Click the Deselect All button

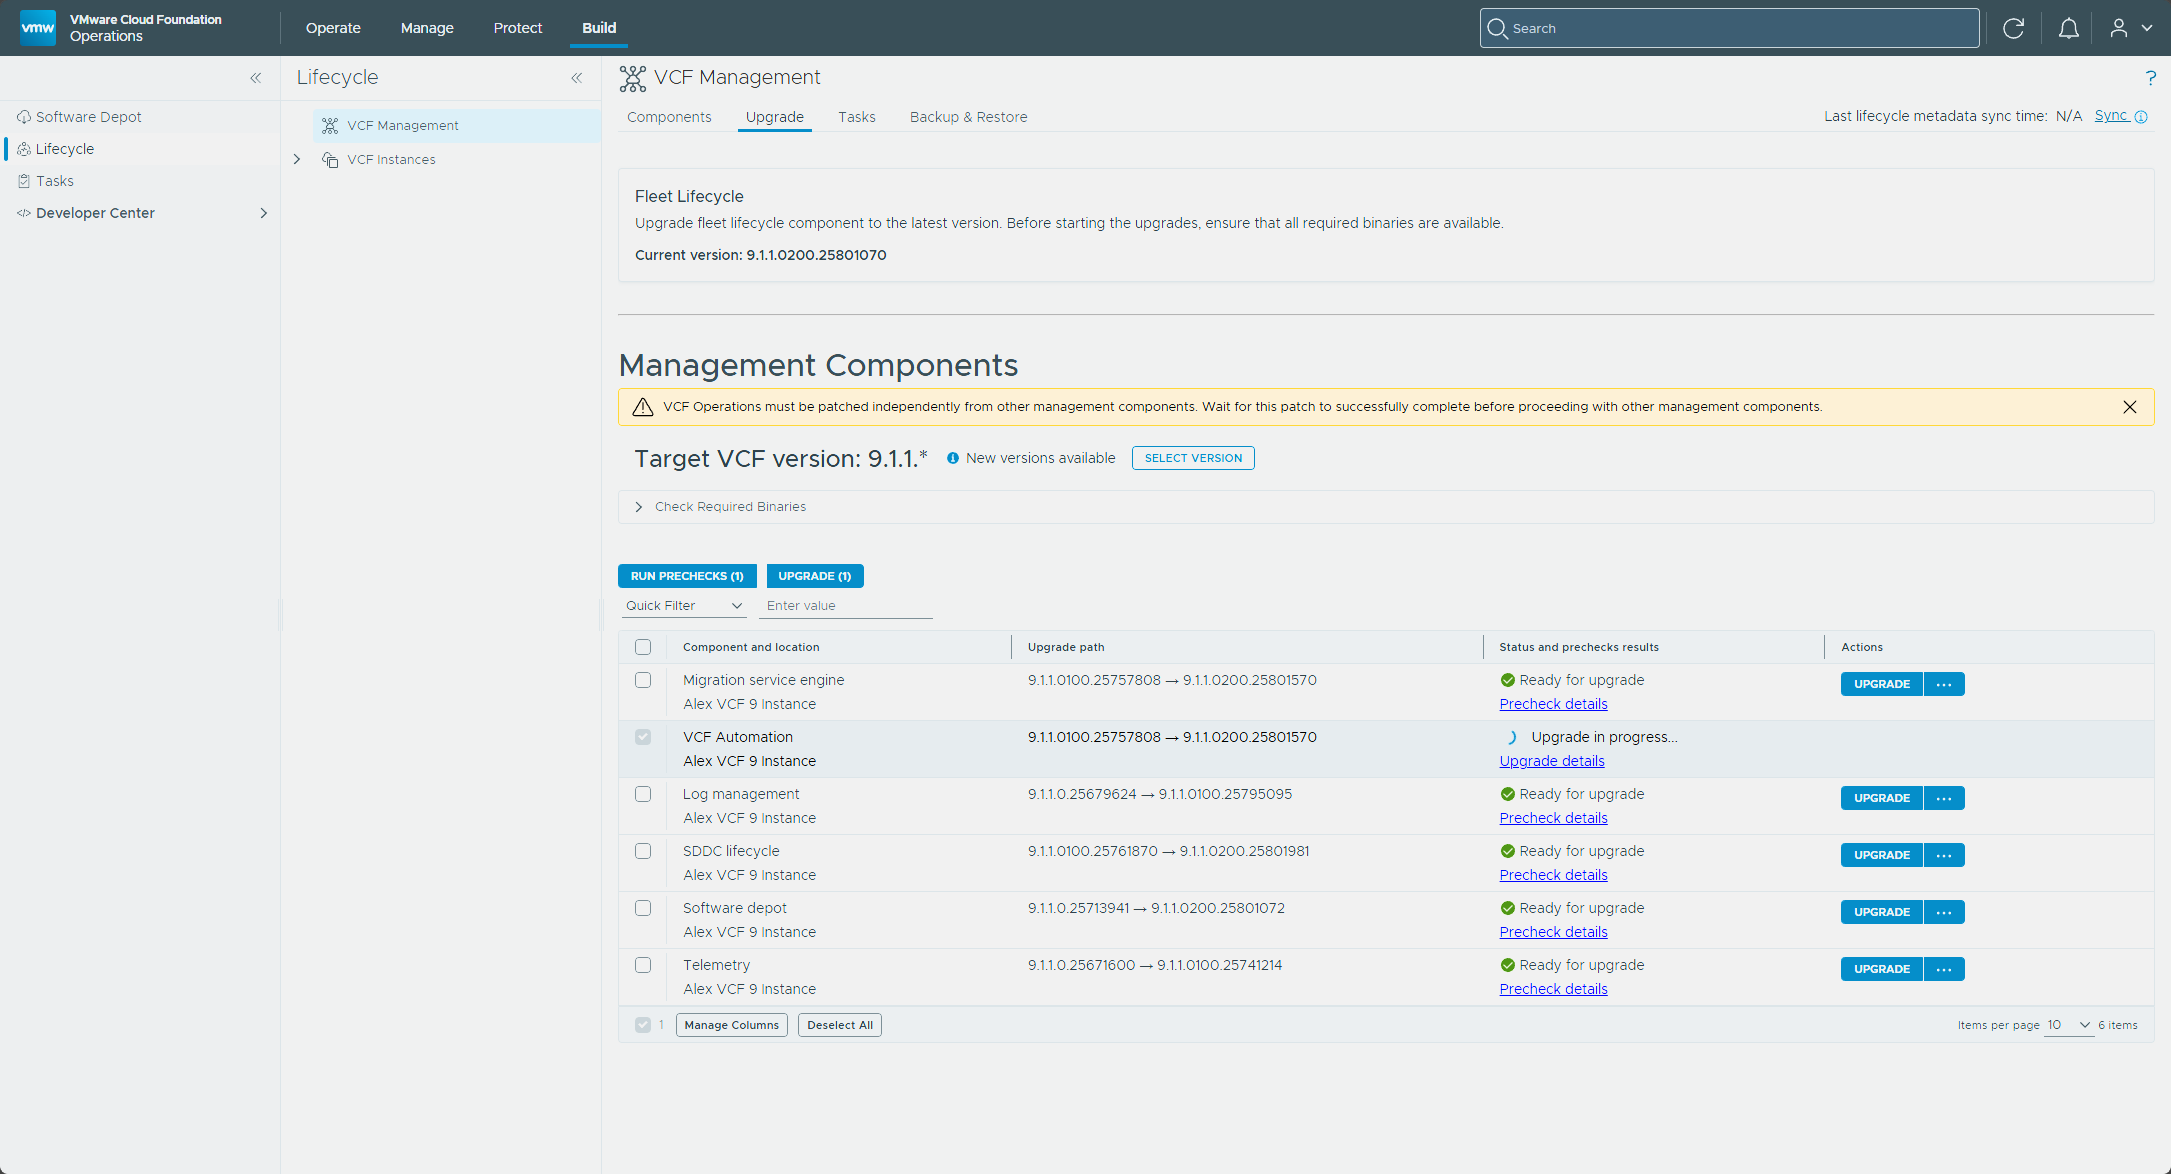coord(840,1025)
